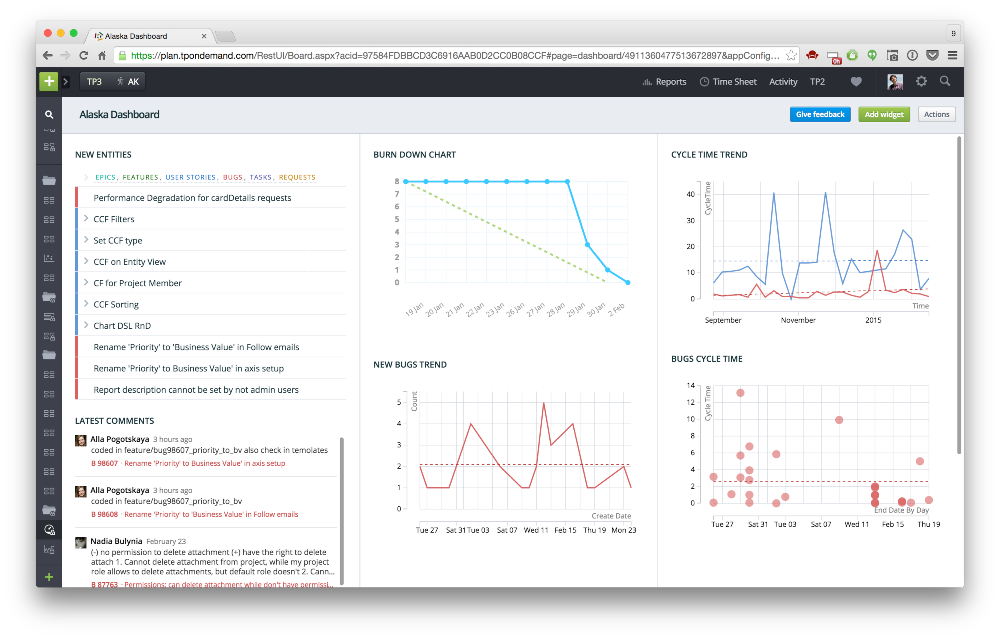Switch to TP2 in the header
The image size is (1000, 639).
point(817,82)
